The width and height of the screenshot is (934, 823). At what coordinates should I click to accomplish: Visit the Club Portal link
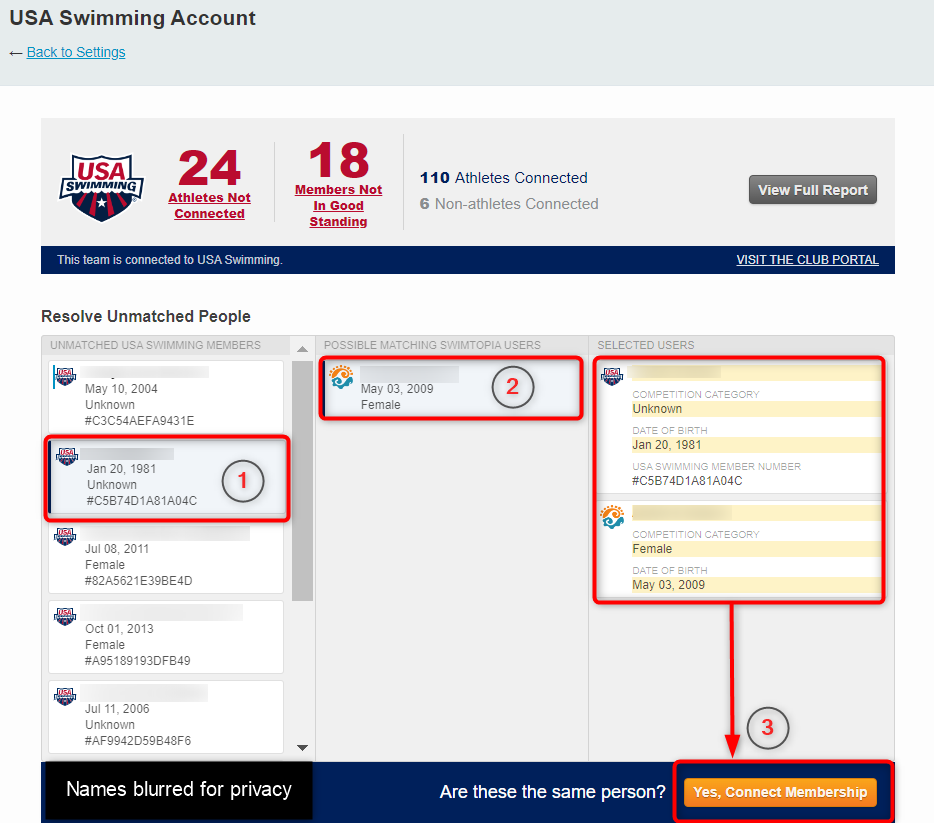[x=807, y=260]
